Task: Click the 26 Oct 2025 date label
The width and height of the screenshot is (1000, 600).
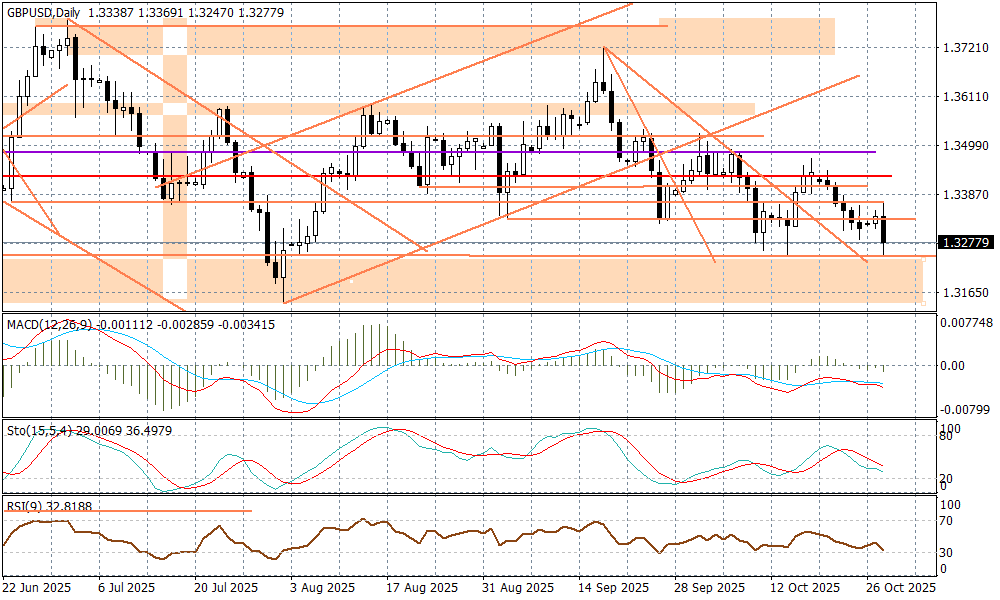Action: pyautogui.click(x=900, y=588)
